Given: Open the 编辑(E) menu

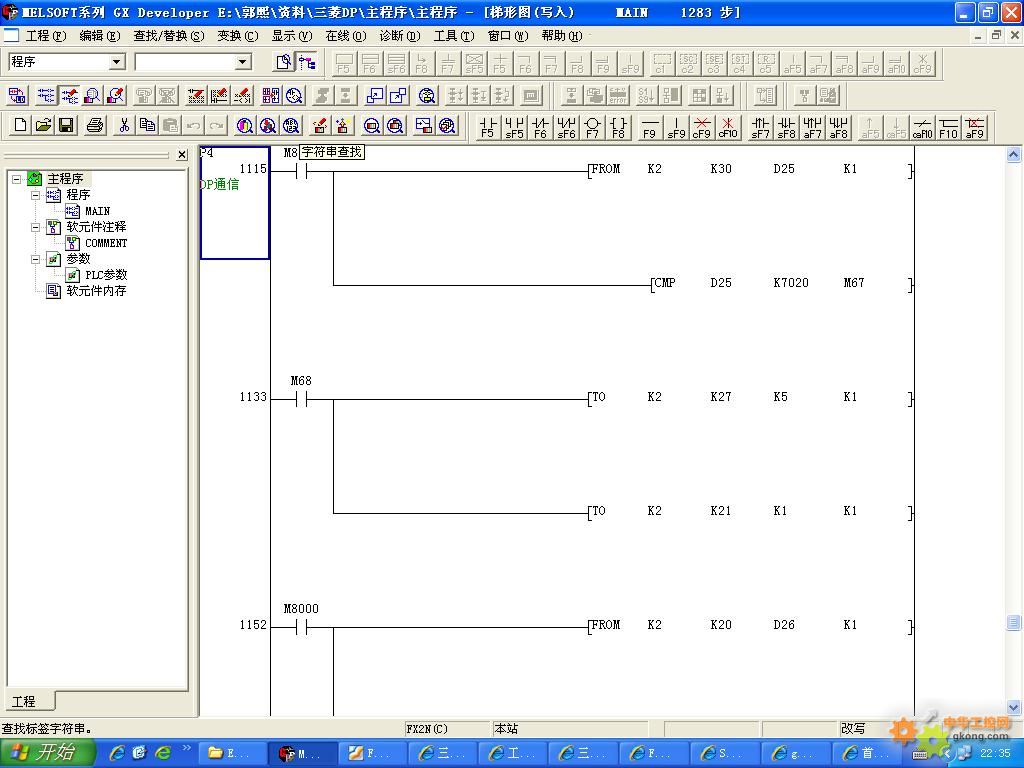Looking at the screenshot, I should click(x=100, y=36).
